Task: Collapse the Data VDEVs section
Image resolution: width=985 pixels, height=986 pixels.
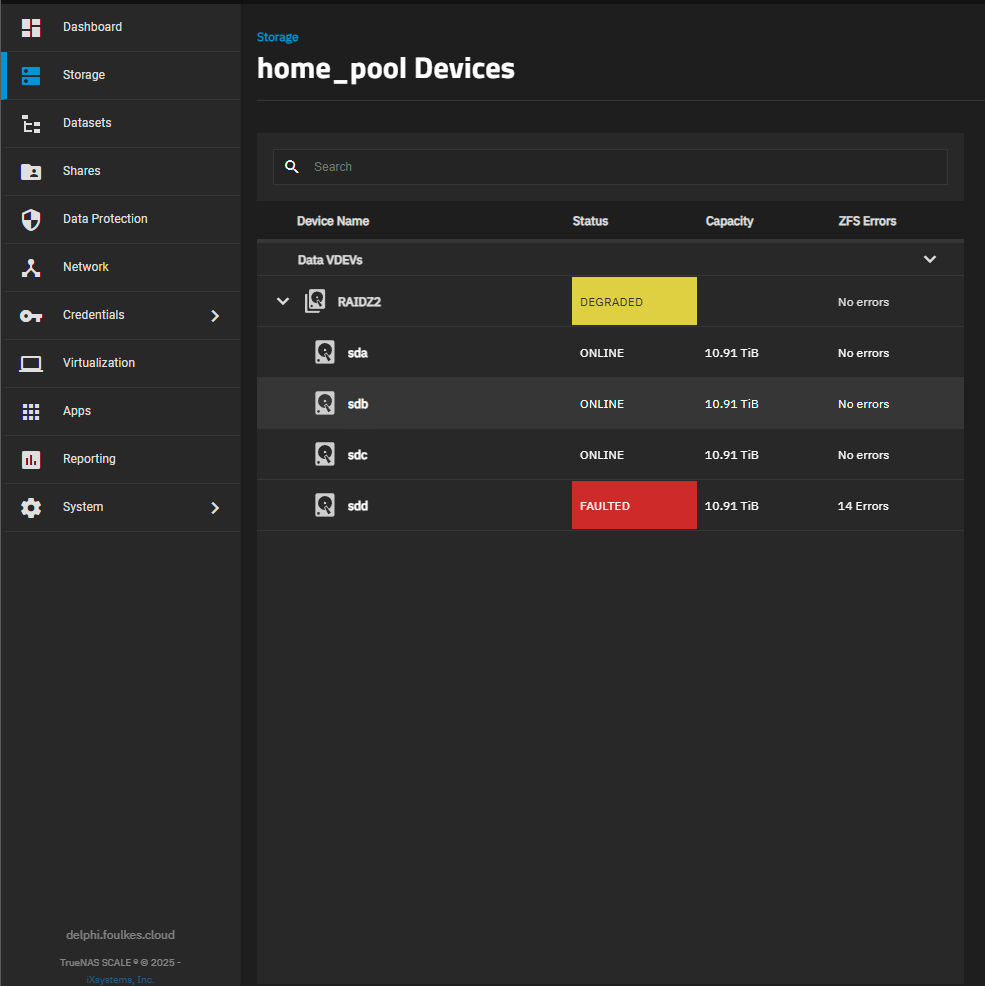Action: (x=929, y=260)
